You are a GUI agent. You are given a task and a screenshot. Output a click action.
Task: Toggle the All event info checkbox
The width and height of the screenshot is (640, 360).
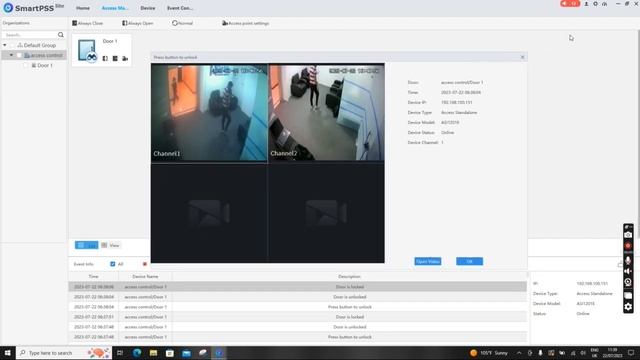point(113,264)
